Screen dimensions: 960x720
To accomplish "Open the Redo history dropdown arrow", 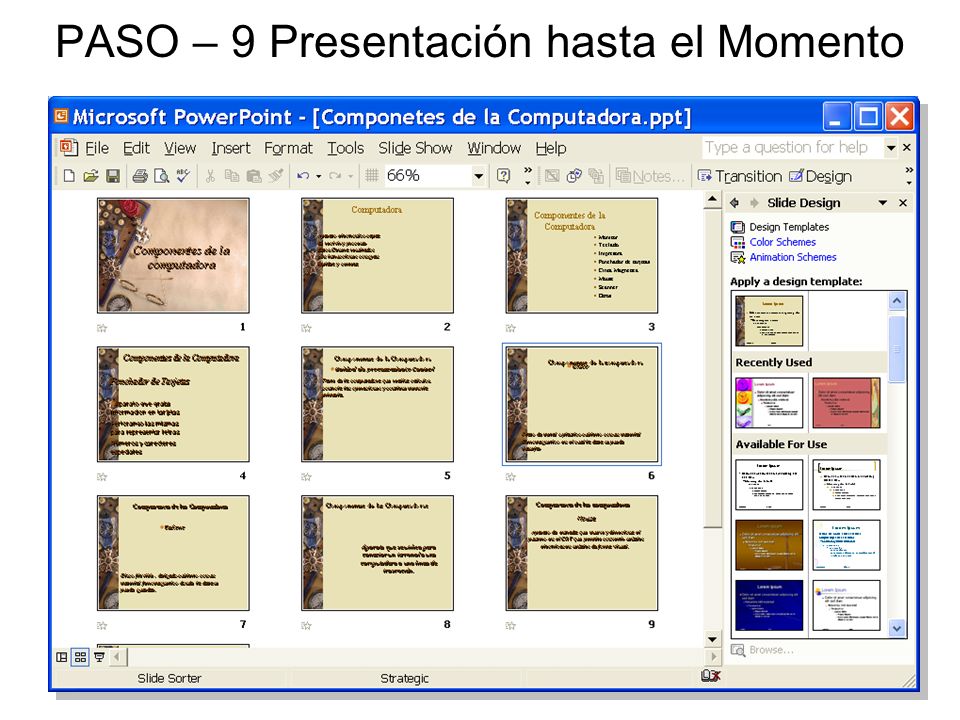I will [x=350, y=176].
